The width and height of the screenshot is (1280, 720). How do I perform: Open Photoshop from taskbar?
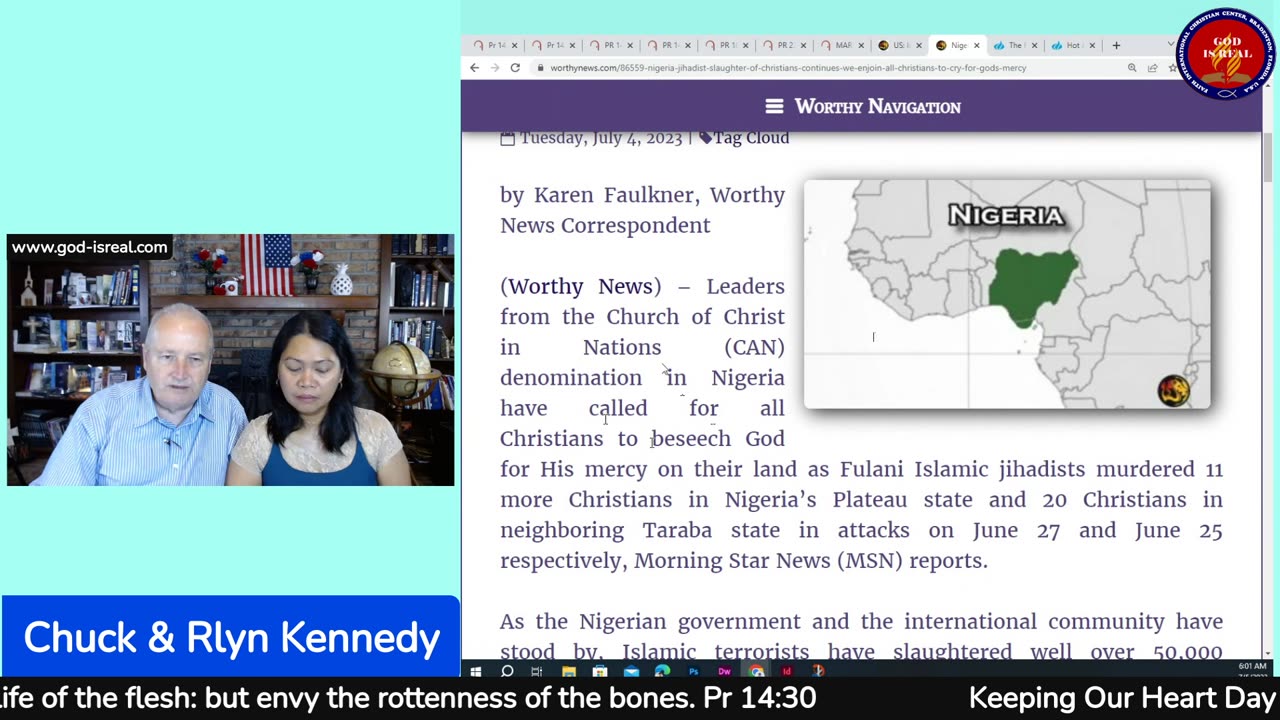tap(693, 671)
